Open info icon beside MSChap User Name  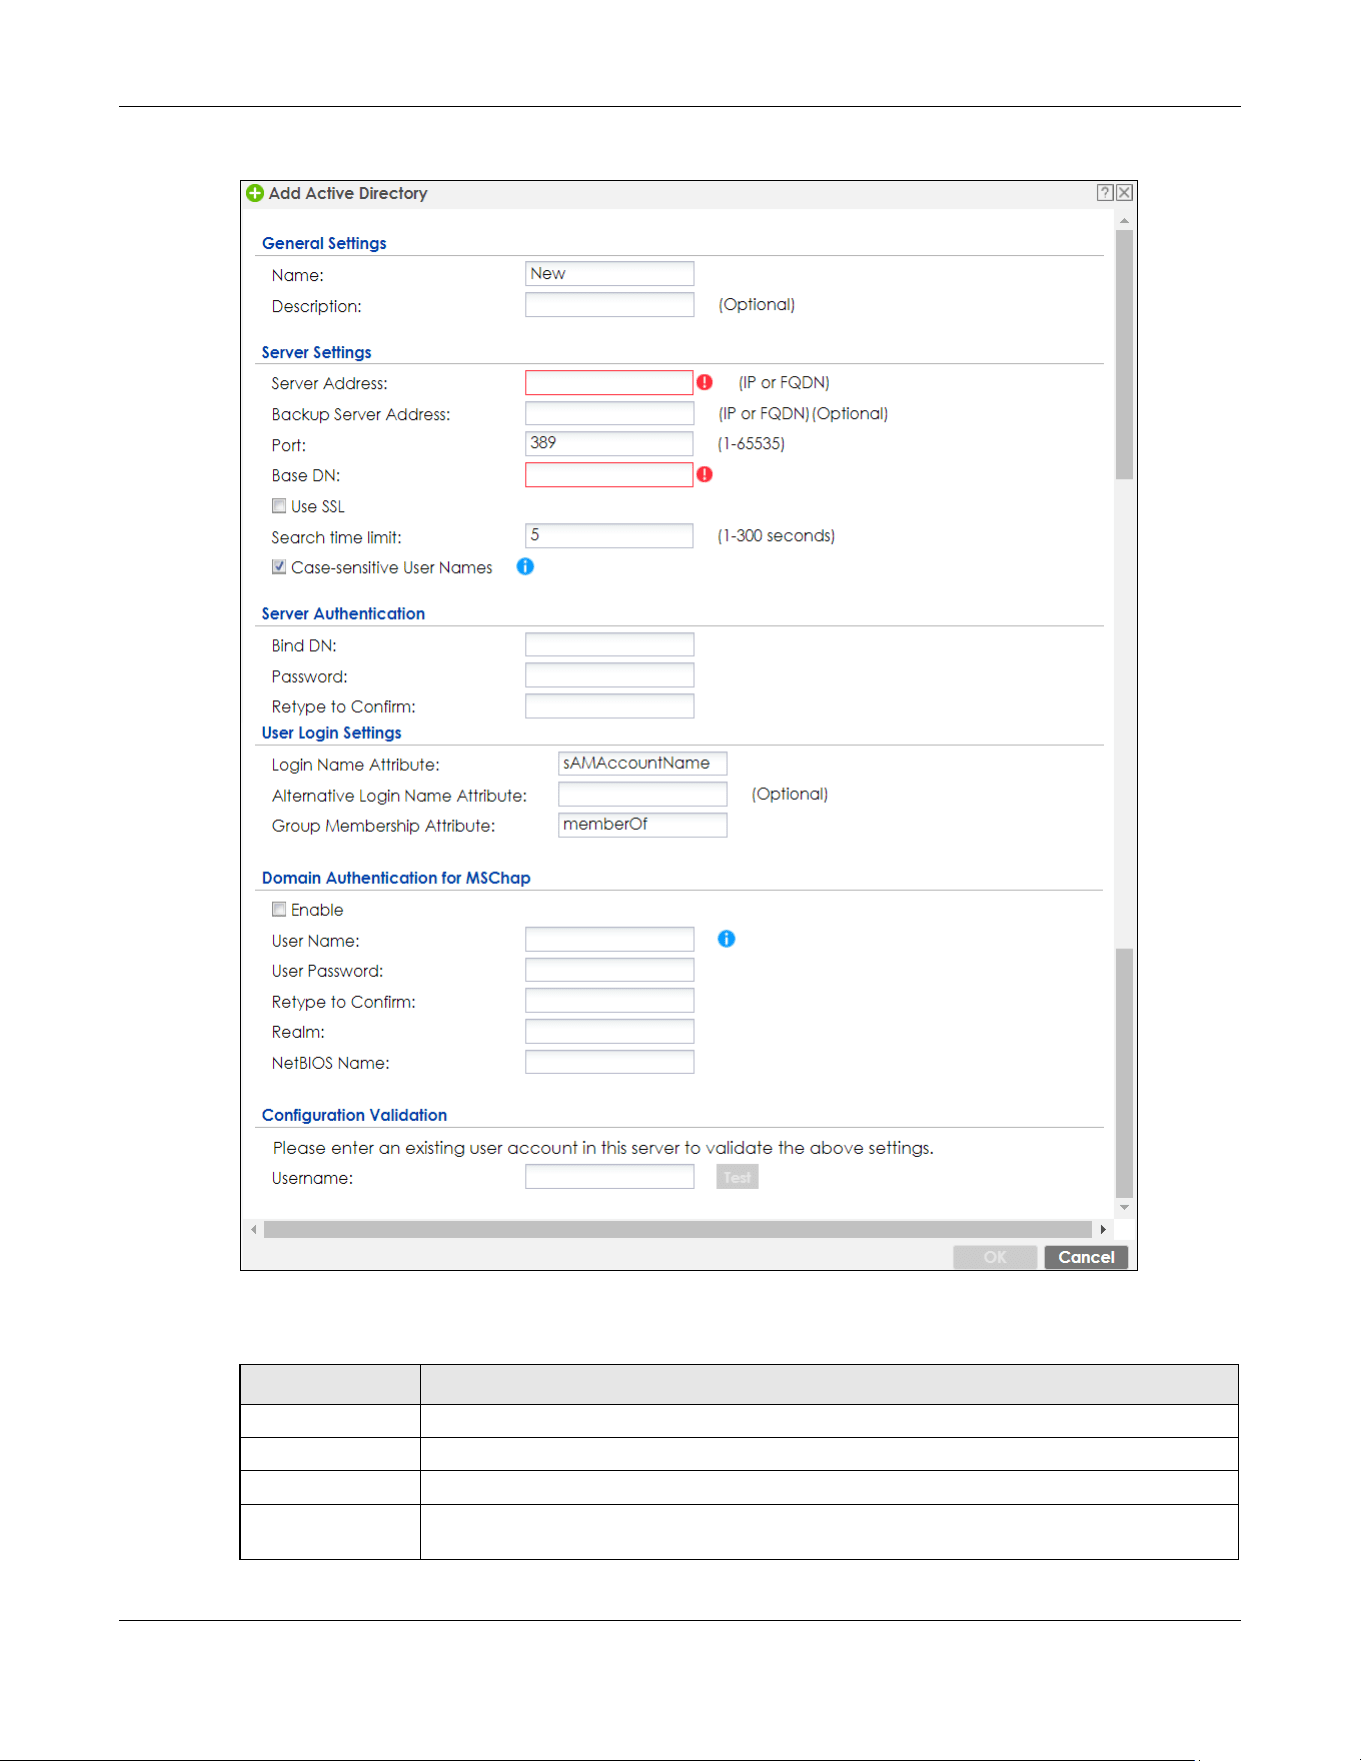coord(727,938)
